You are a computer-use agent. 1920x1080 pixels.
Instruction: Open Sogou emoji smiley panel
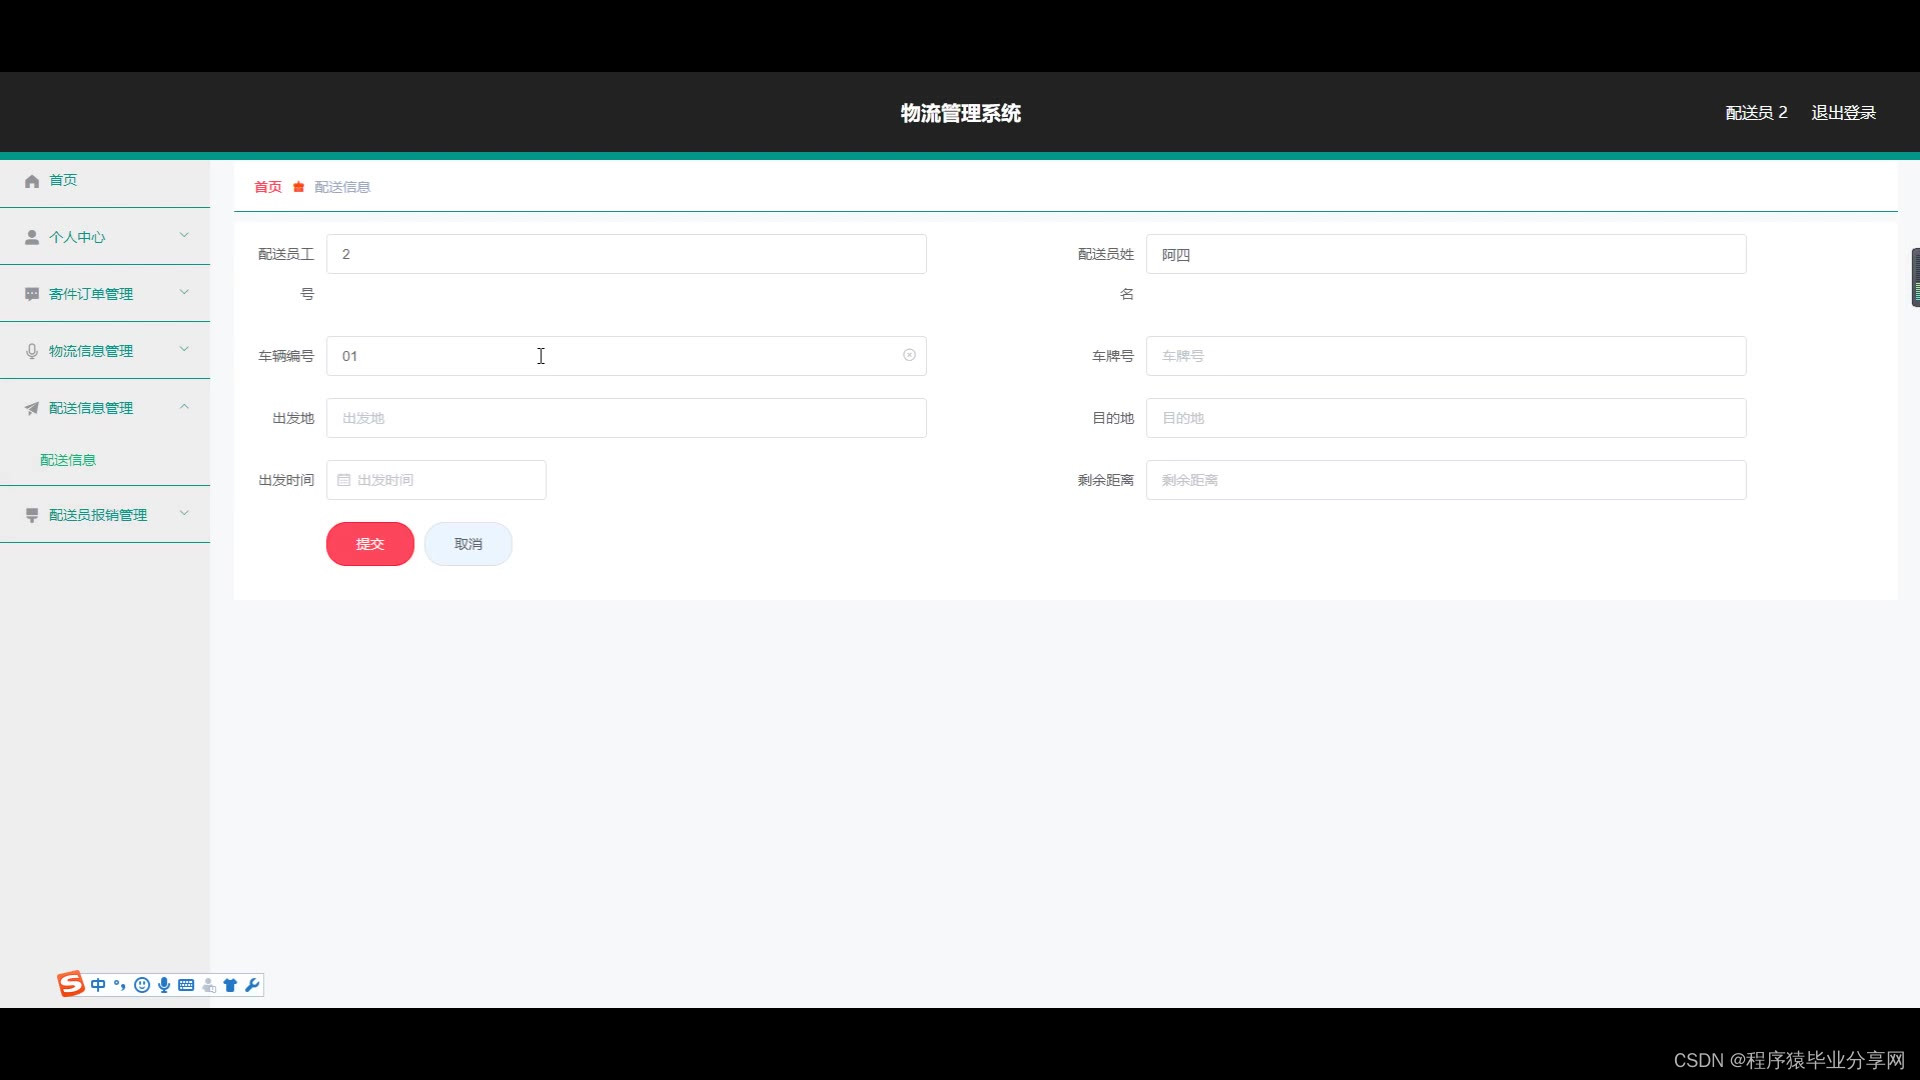(x=142, y=985)
